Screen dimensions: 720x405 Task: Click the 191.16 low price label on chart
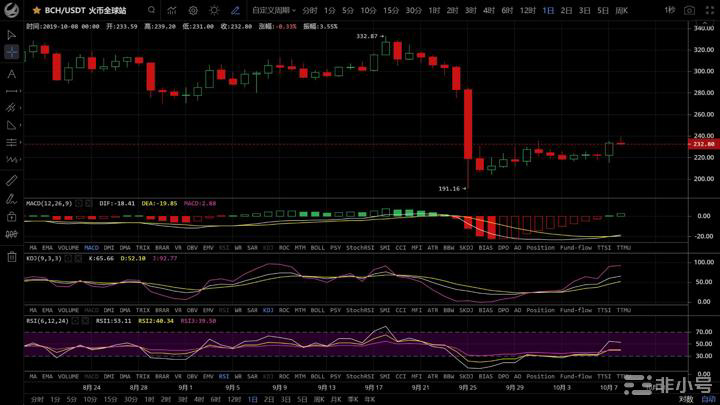pyautogui.click(x=449, y=189)
